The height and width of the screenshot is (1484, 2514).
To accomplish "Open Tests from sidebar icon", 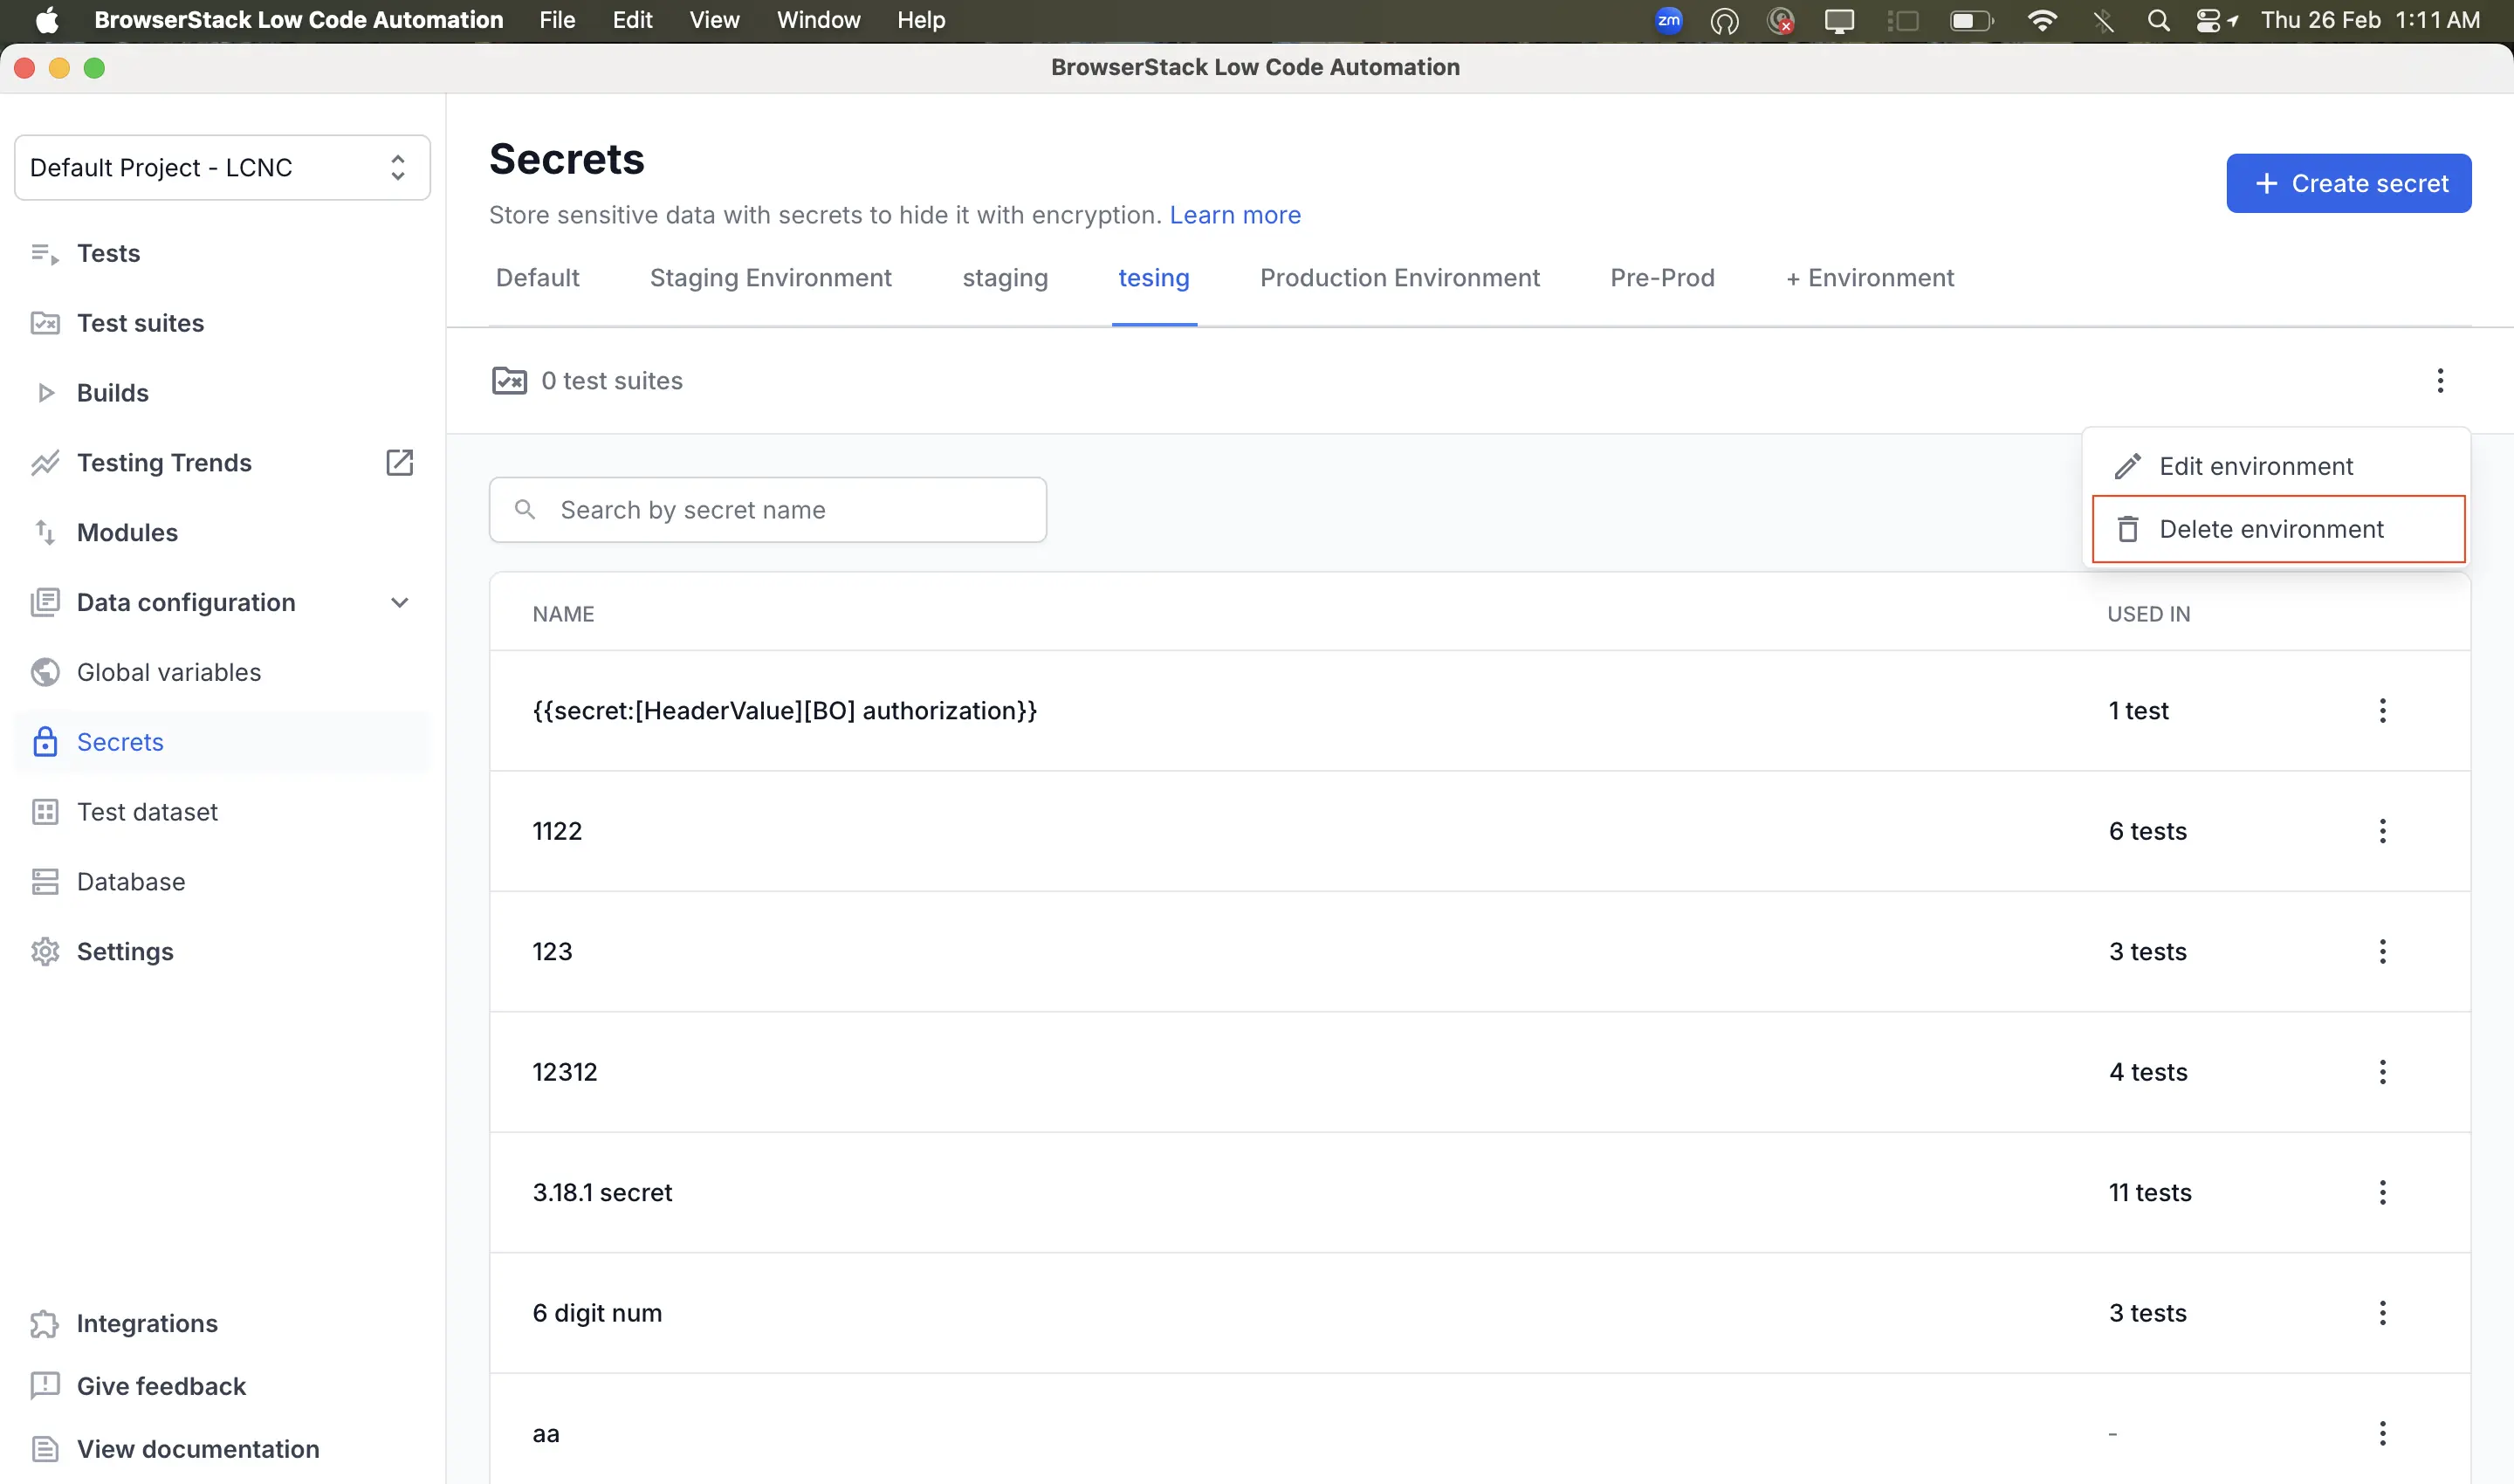I will (x=44, y=253).
